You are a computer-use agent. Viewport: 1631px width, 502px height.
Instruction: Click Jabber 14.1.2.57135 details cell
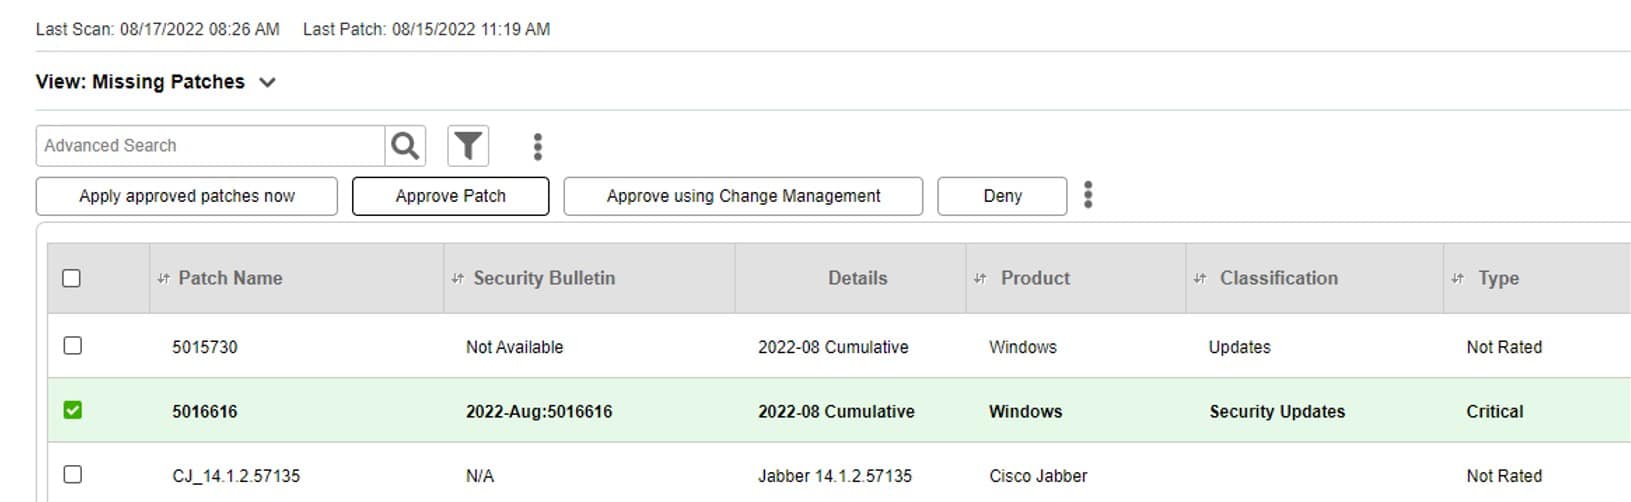click(835, 476)
